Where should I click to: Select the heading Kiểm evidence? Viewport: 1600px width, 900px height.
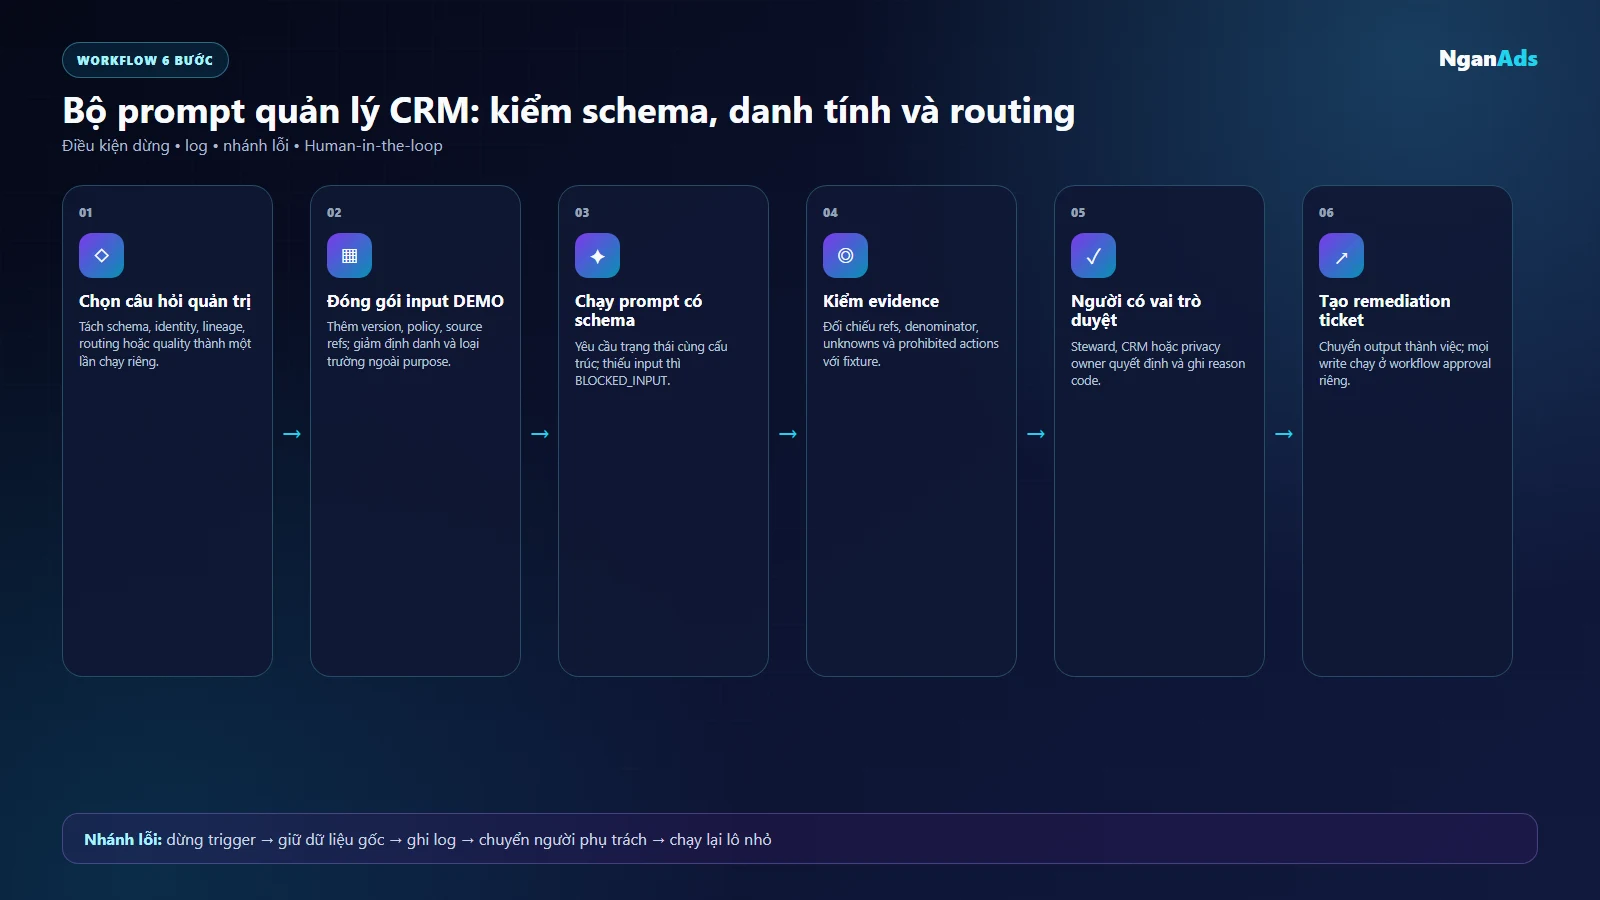tap(881, 301)
